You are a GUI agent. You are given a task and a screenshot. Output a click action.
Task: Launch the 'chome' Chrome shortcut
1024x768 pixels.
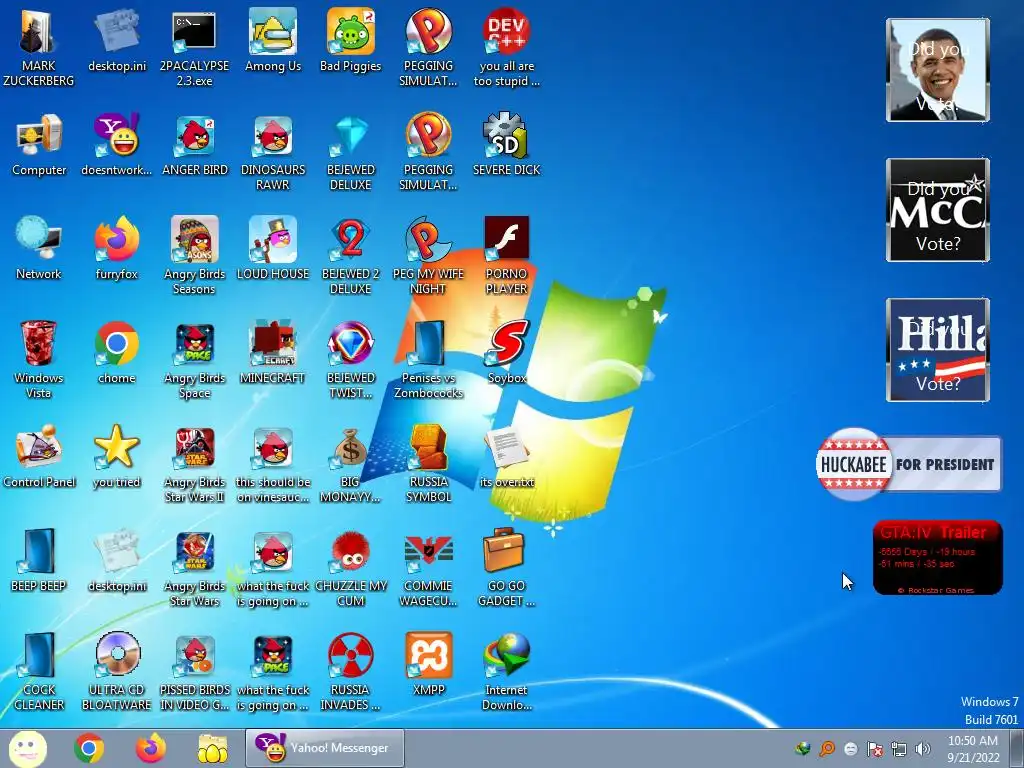pos(116,353)
